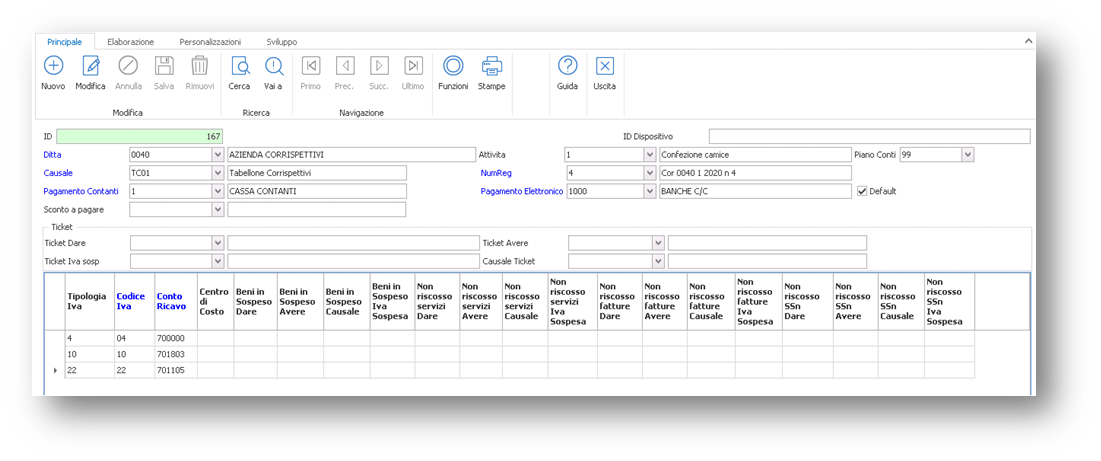Image resolution: width=1101 pixels, height=461 pixels.
Task: Uncheck the Default checkbox
Action: click(862, 191)
